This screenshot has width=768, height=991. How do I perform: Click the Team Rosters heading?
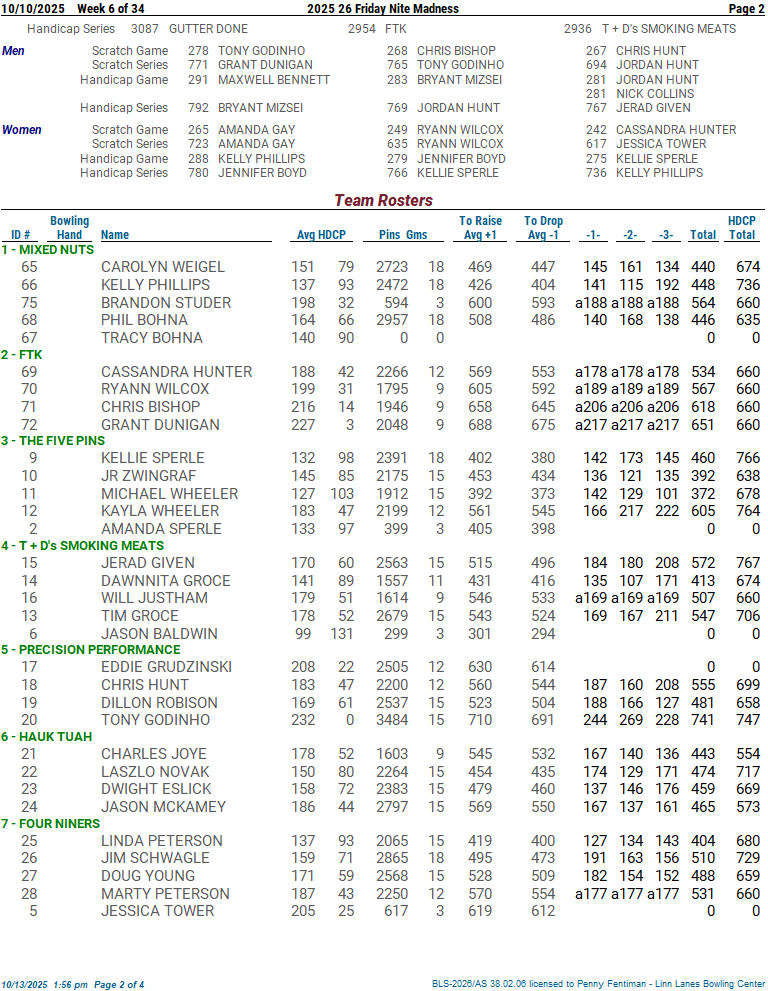pyautogui.click(x=383, y=201)
